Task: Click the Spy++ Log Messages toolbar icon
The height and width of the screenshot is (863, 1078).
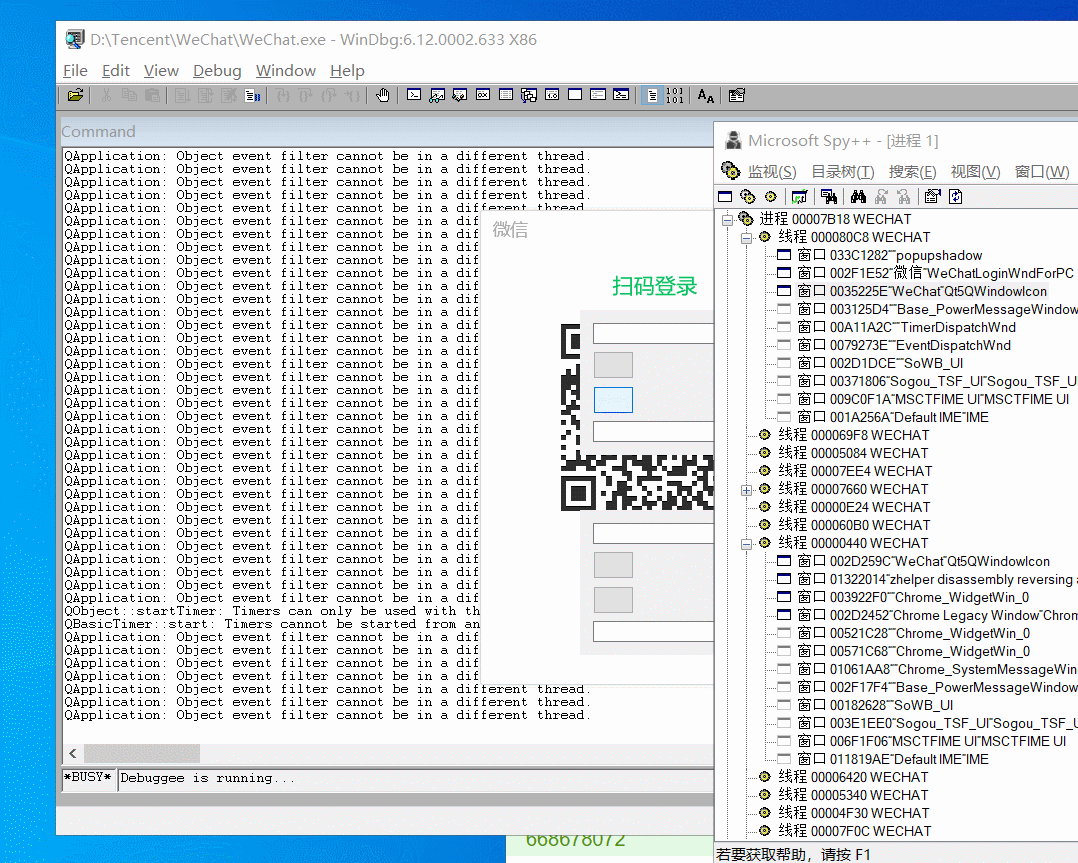Action: (x=799, y=197)
